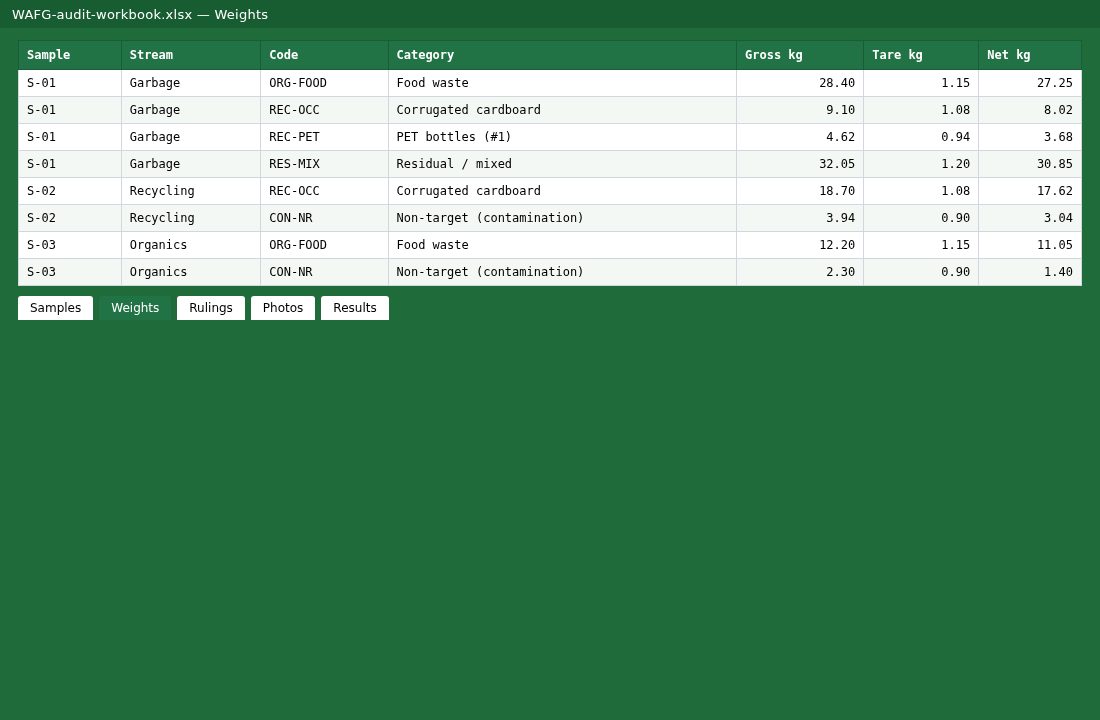Screen dimensions: 1100x720
Task: Click net weight cell 30.85
Action: click(1030, 164)
